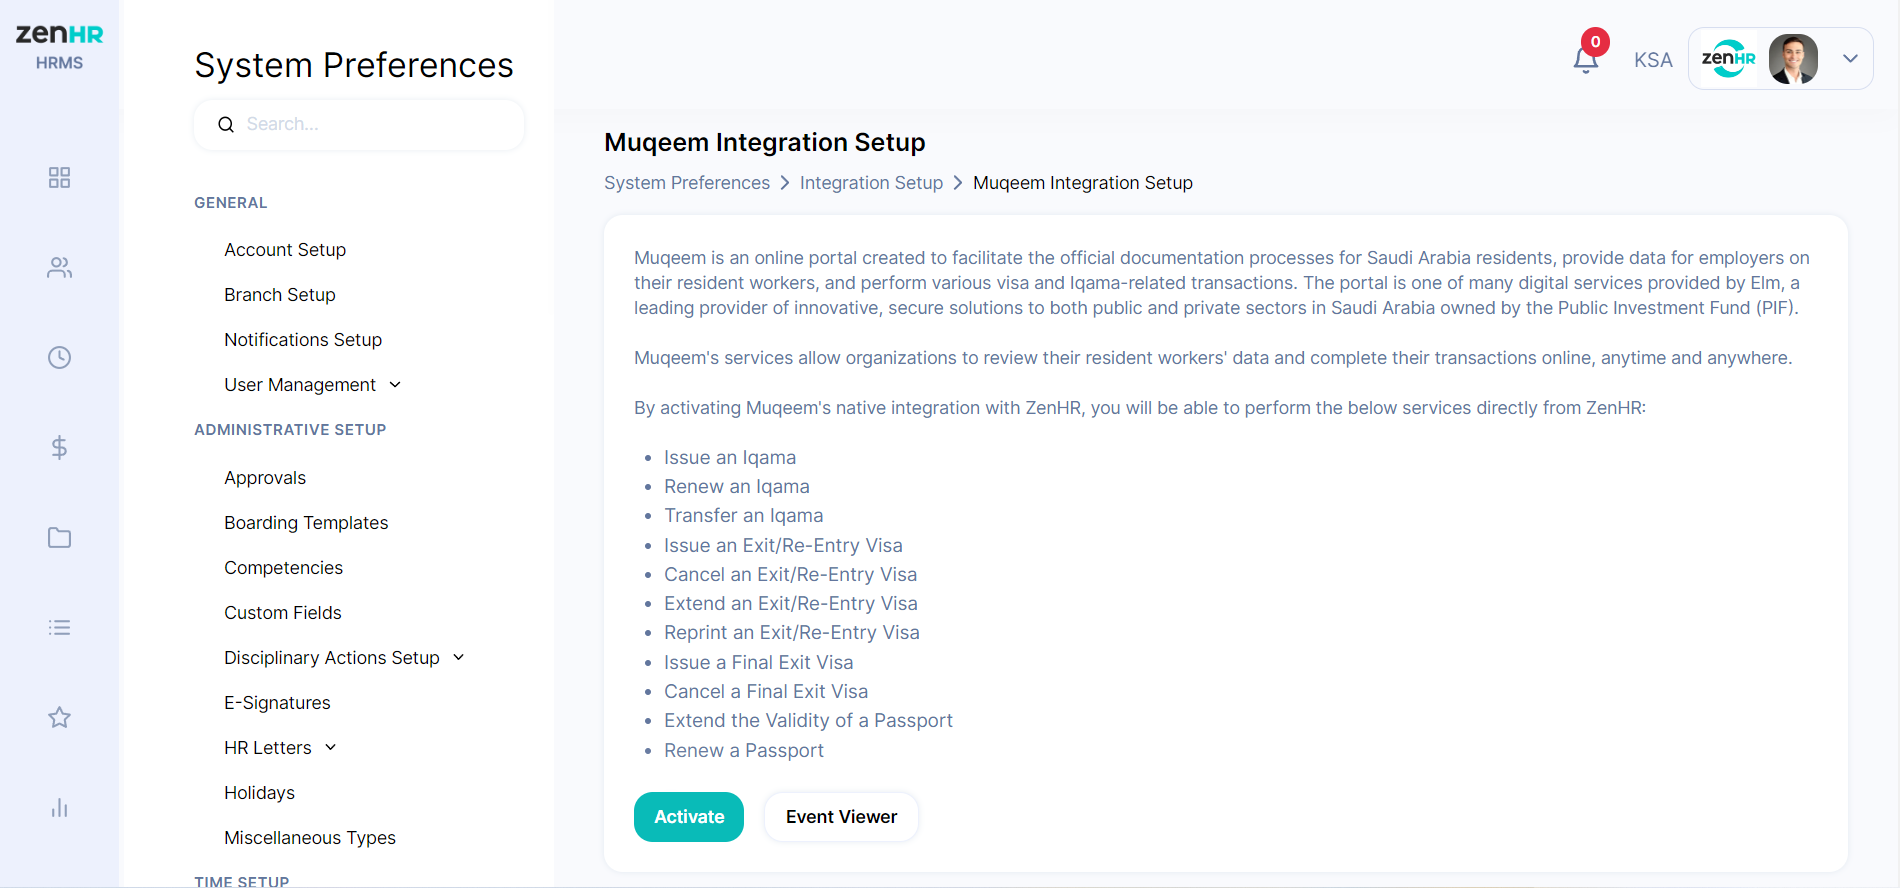Click the KSA country label
This screenshot has width=1900, height=888.
pyautogui.click(x=1653, y=60)
